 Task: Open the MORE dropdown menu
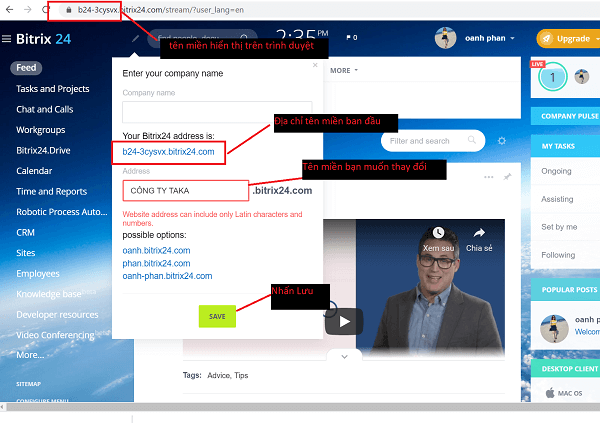[x=344, y=70]
